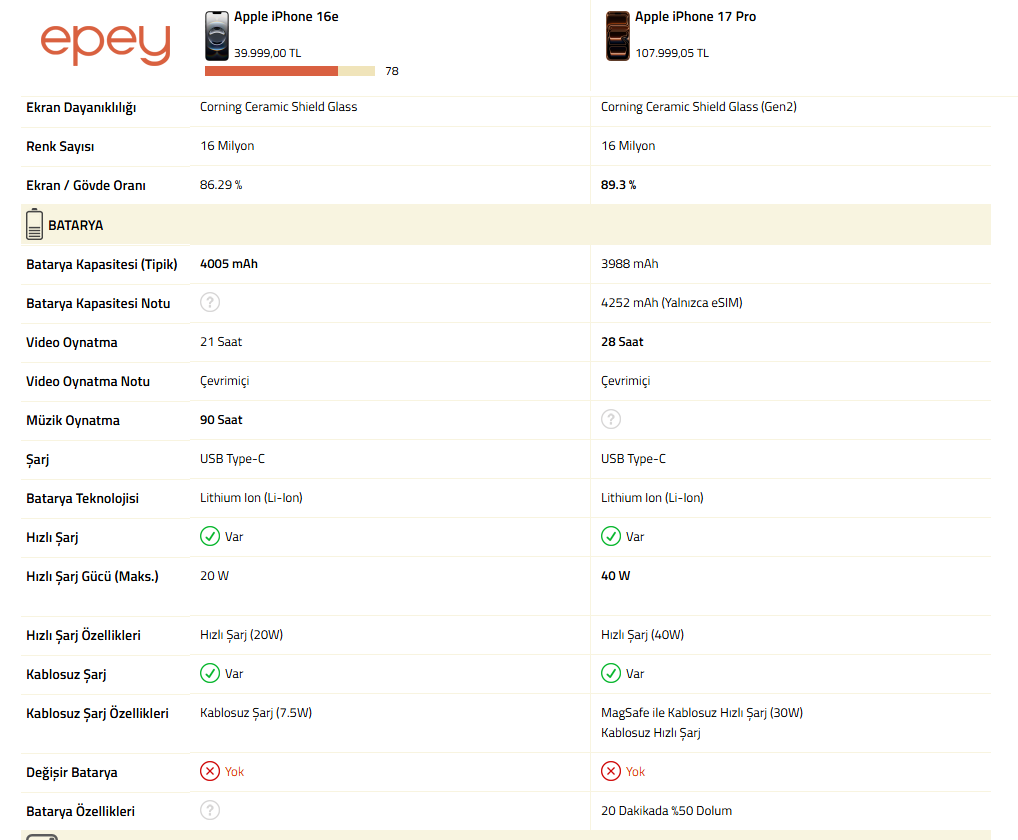Select the Renk Sayısı row label

pyautogui.click(x=60, y=147)
